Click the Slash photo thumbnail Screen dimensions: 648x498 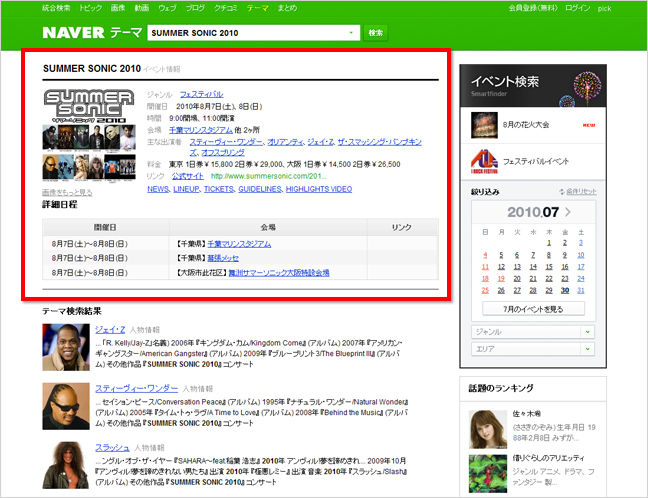pos(66,465)
